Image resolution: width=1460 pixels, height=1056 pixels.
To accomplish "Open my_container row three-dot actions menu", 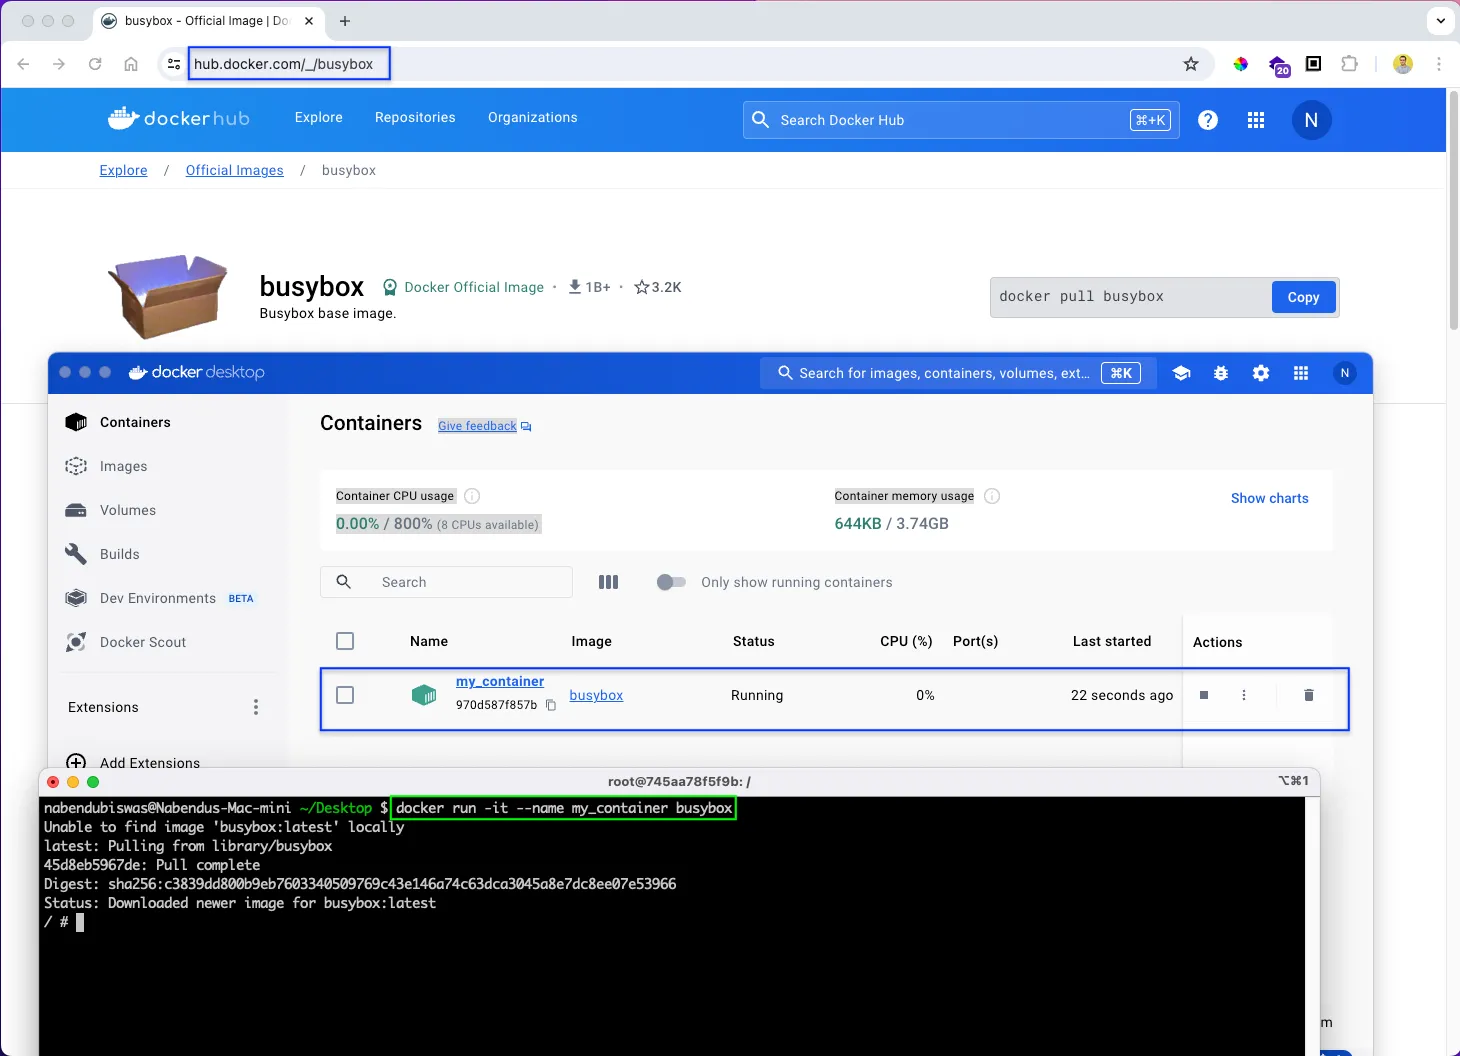I will [1244, 695].
